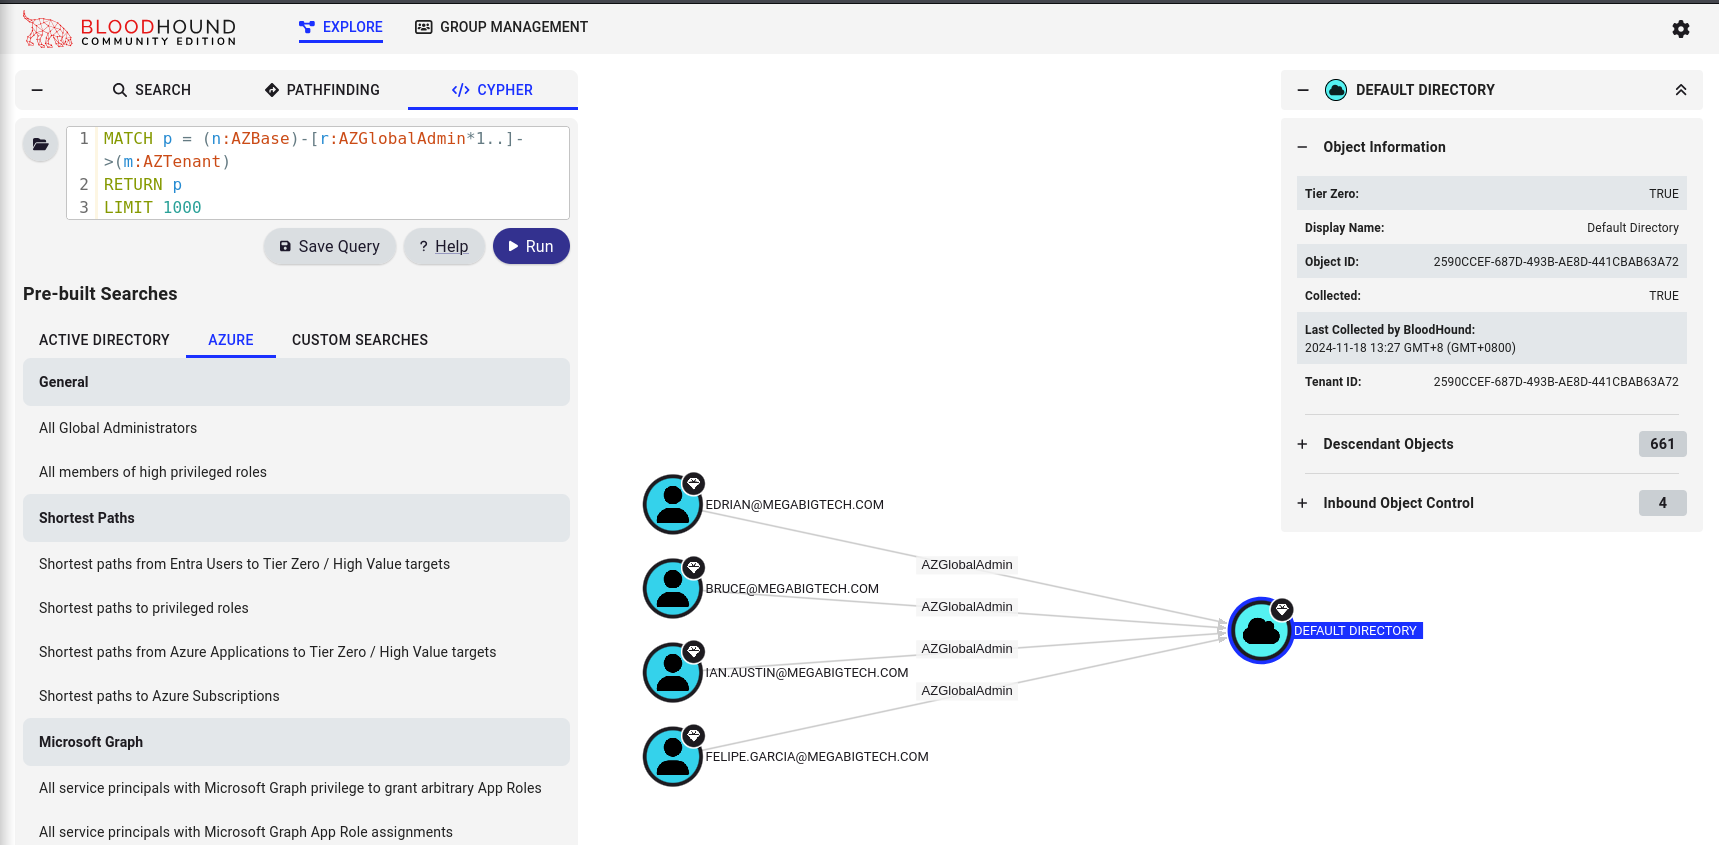Collapse the Object Information section
1719x845 pixels.
1302,147
